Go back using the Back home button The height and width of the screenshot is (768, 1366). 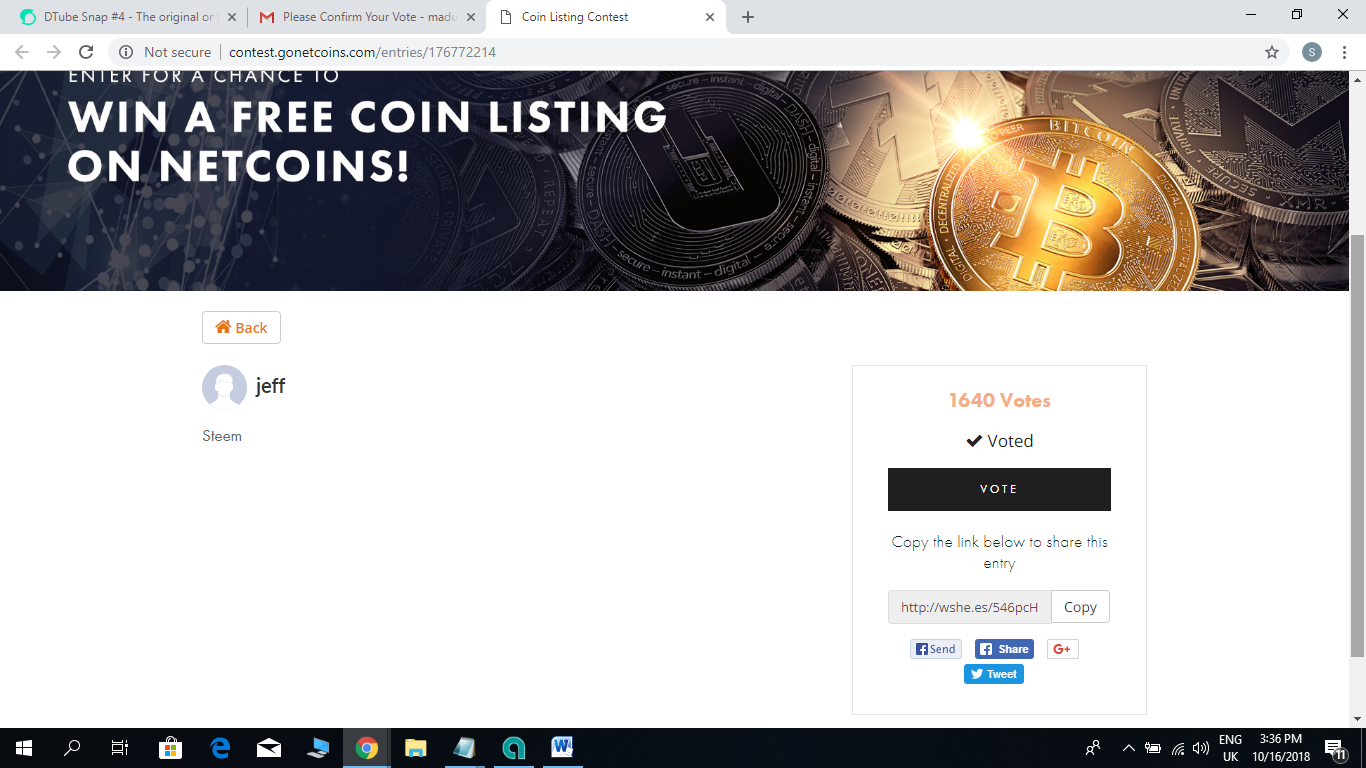tap(241, 328)
